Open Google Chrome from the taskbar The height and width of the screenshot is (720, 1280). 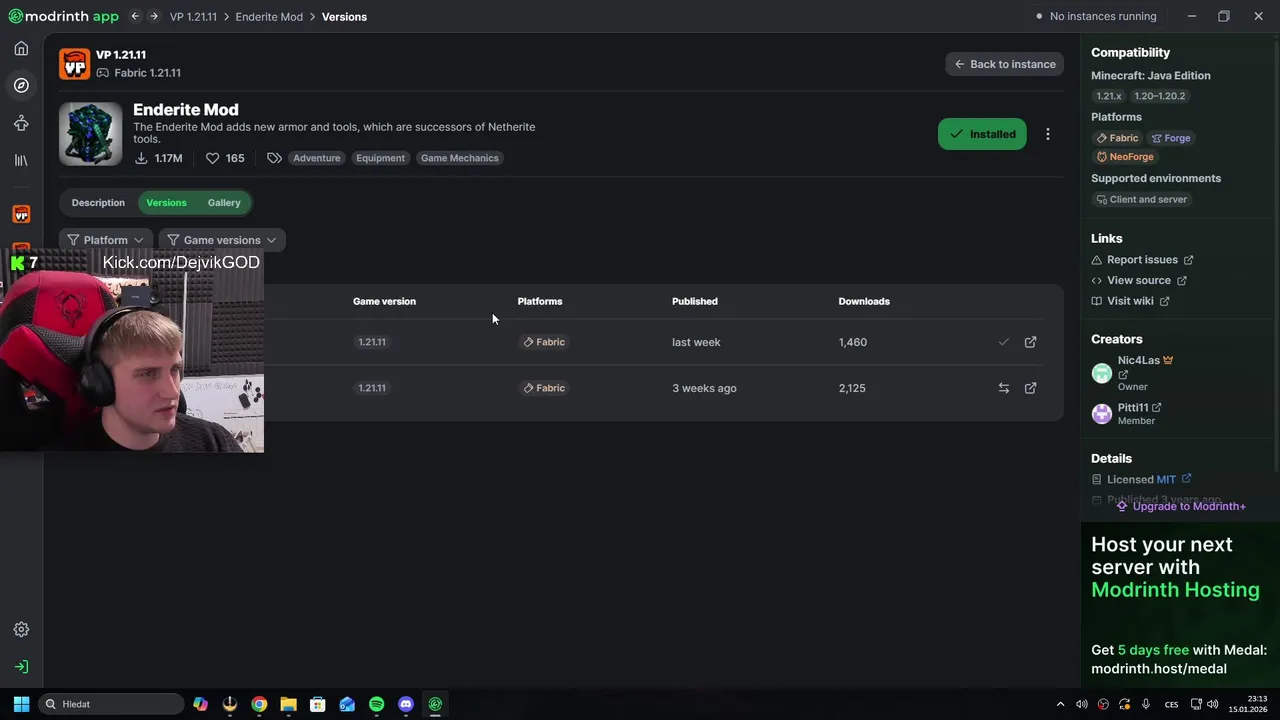[259, 704]
